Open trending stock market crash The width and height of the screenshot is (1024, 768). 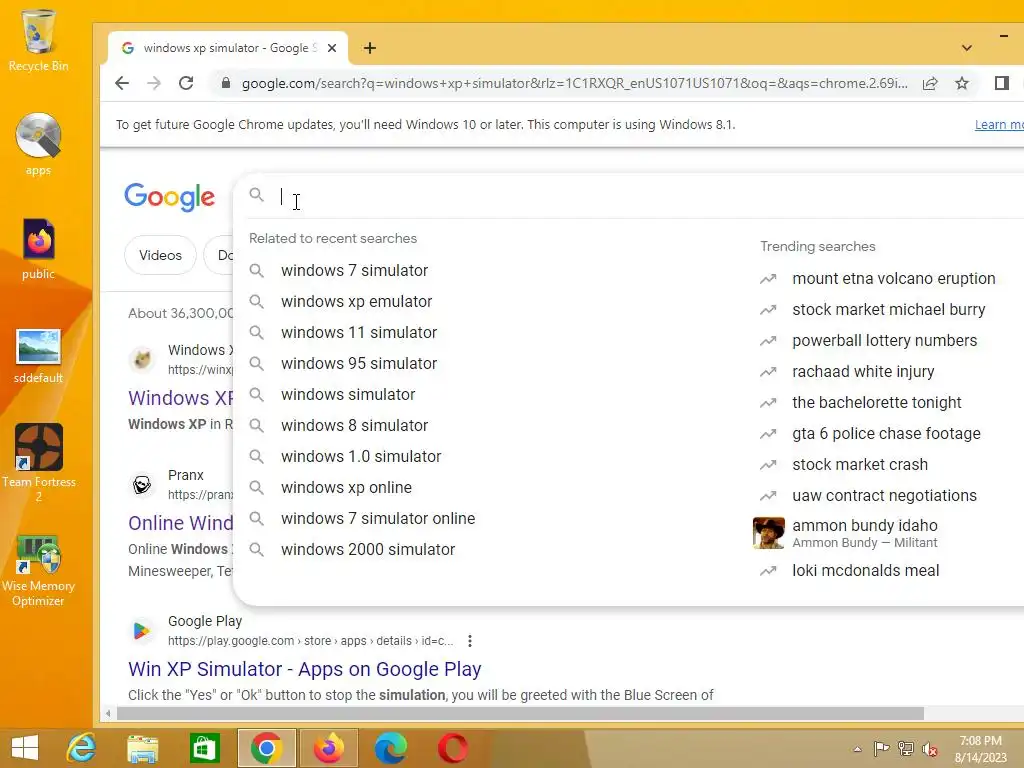point(859,465)
